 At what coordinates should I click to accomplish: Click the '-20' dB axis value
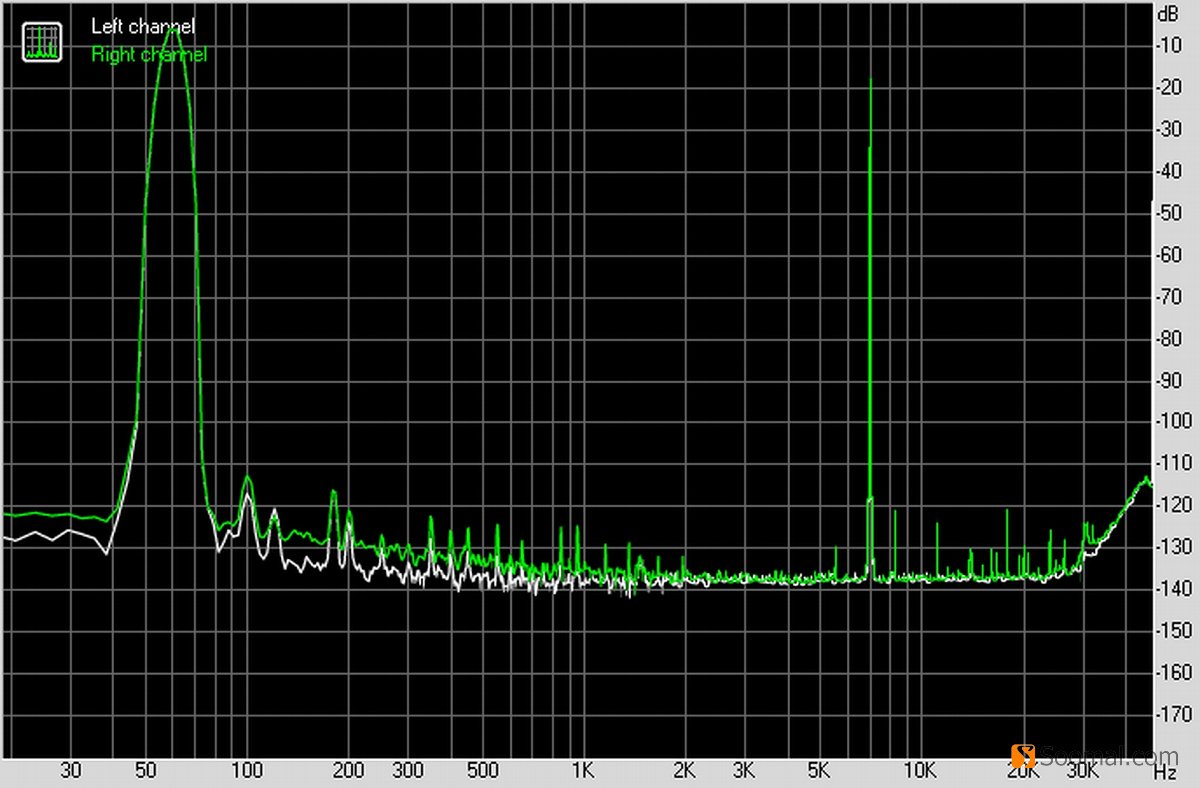tap(1171, 87)
